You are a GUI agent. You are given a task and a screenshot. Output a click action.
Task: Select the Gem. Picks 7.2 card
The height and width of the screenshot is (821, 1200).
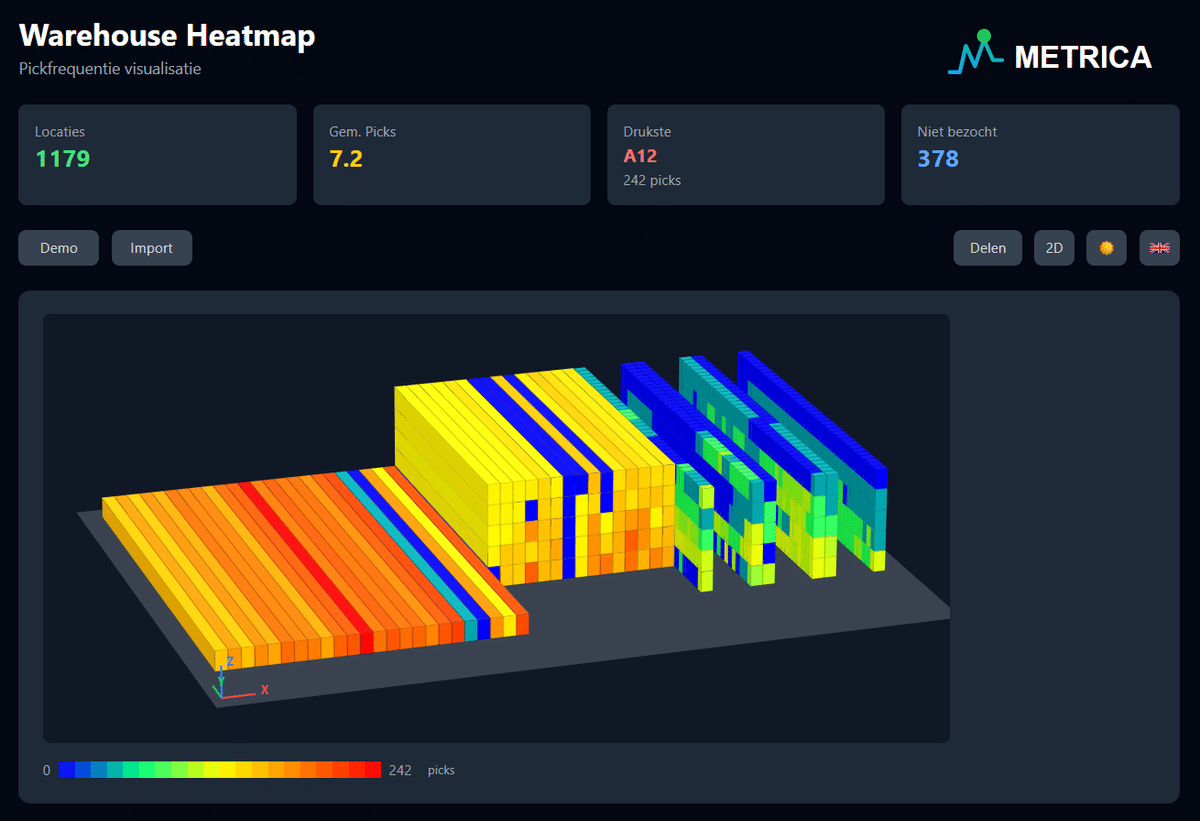[x=452, y=155]
